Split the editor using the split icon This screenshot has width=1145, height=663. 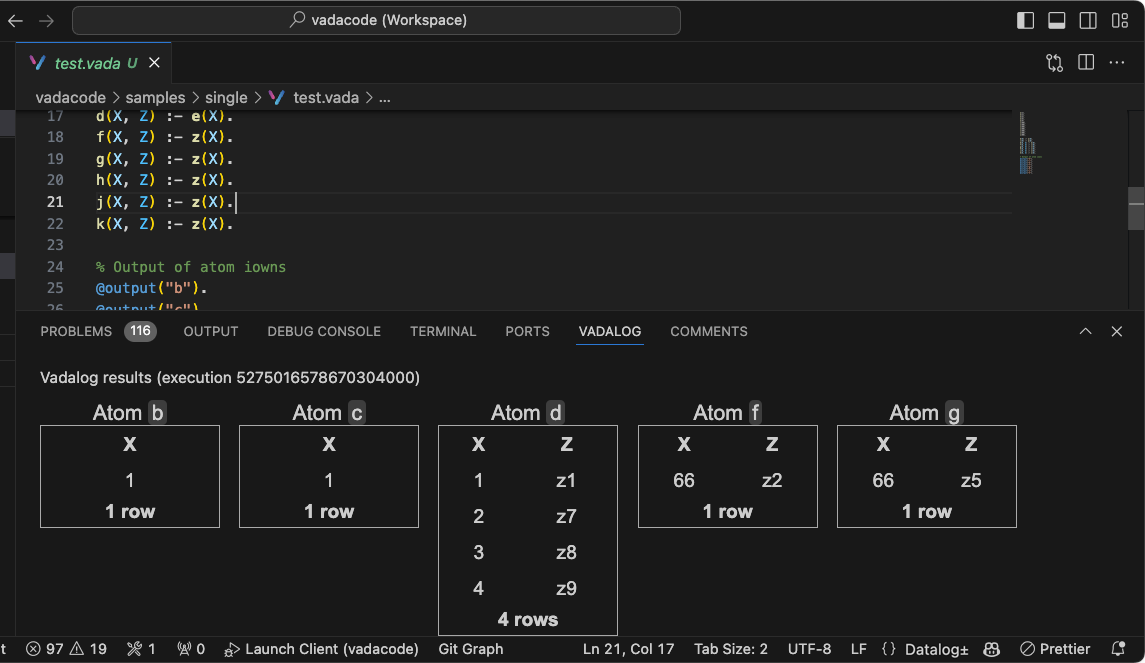1085,62
